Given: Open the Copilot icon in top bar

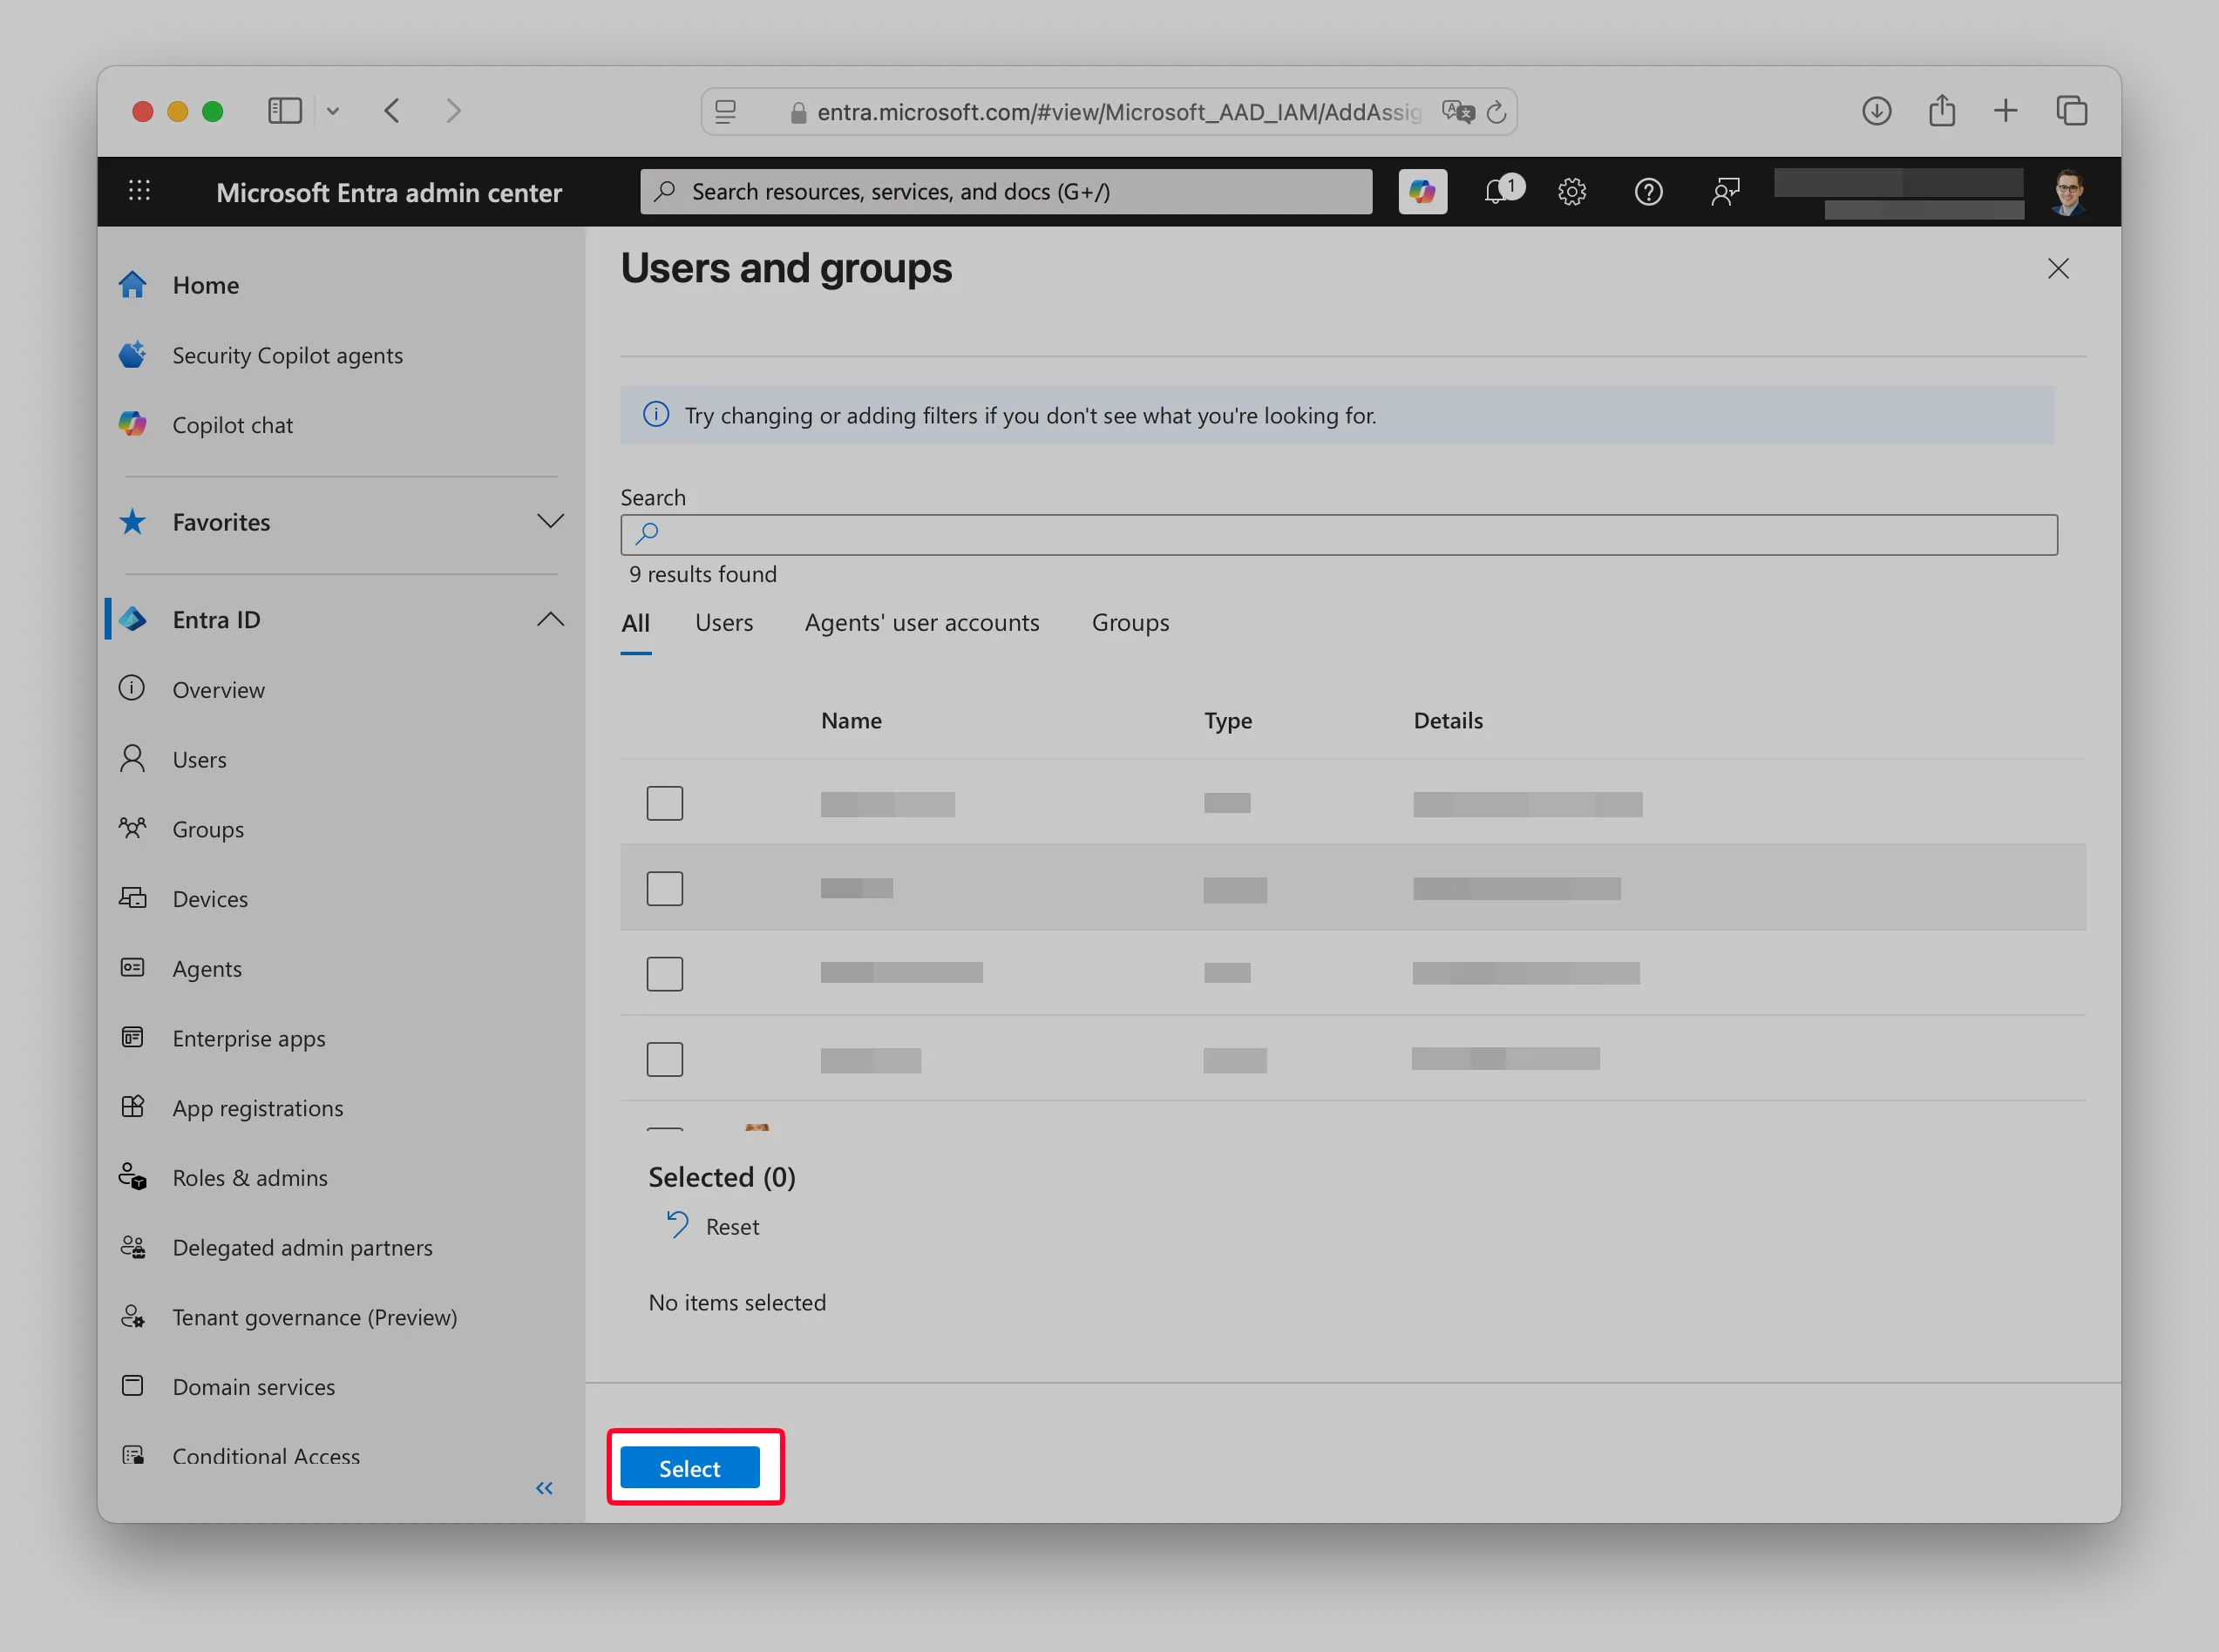Looking at the screenshot, I should [1422, 191].
